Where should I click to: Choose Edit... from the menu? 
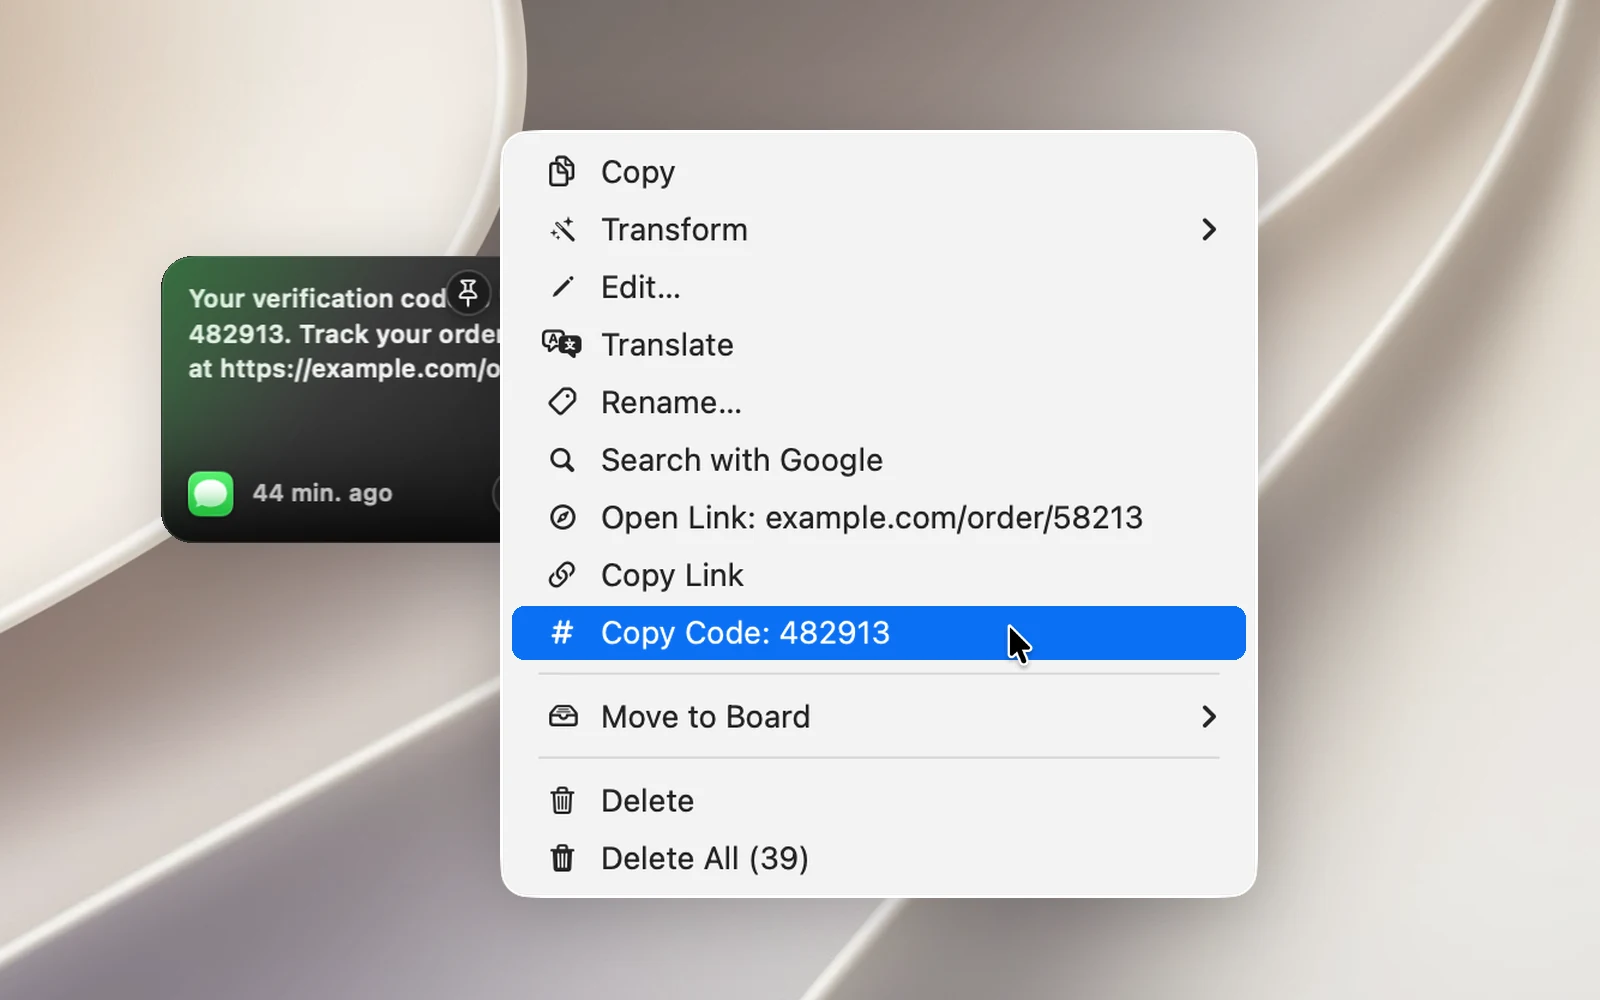click(x=878, y=287)
